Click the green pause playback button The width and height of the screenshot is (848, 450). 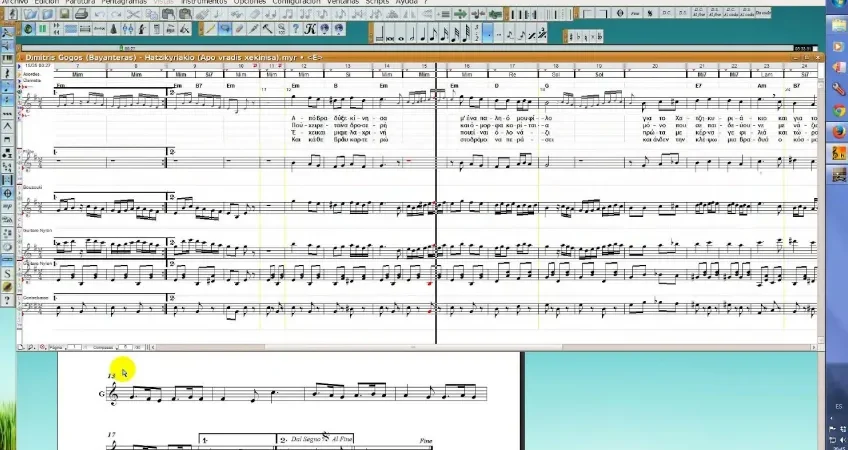point(42,29)
